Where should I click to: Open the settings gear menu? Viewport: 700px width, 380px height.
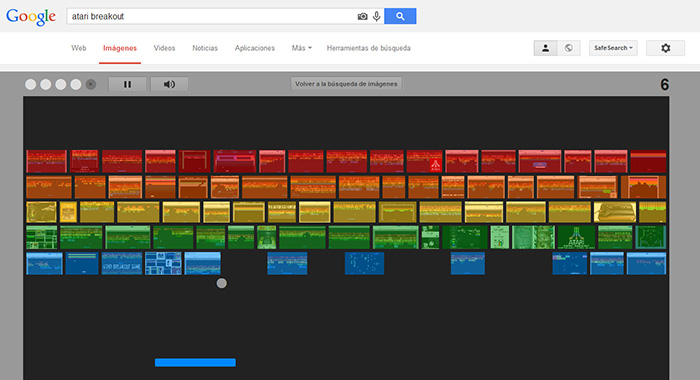pos(665,48)
